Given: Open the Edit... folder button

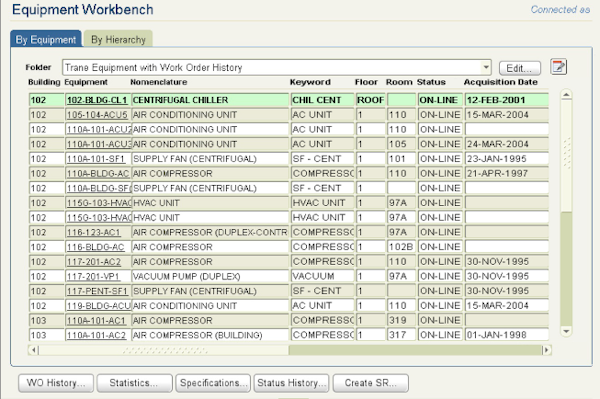Looking at the screenshot, I should (x=520, y=68).
